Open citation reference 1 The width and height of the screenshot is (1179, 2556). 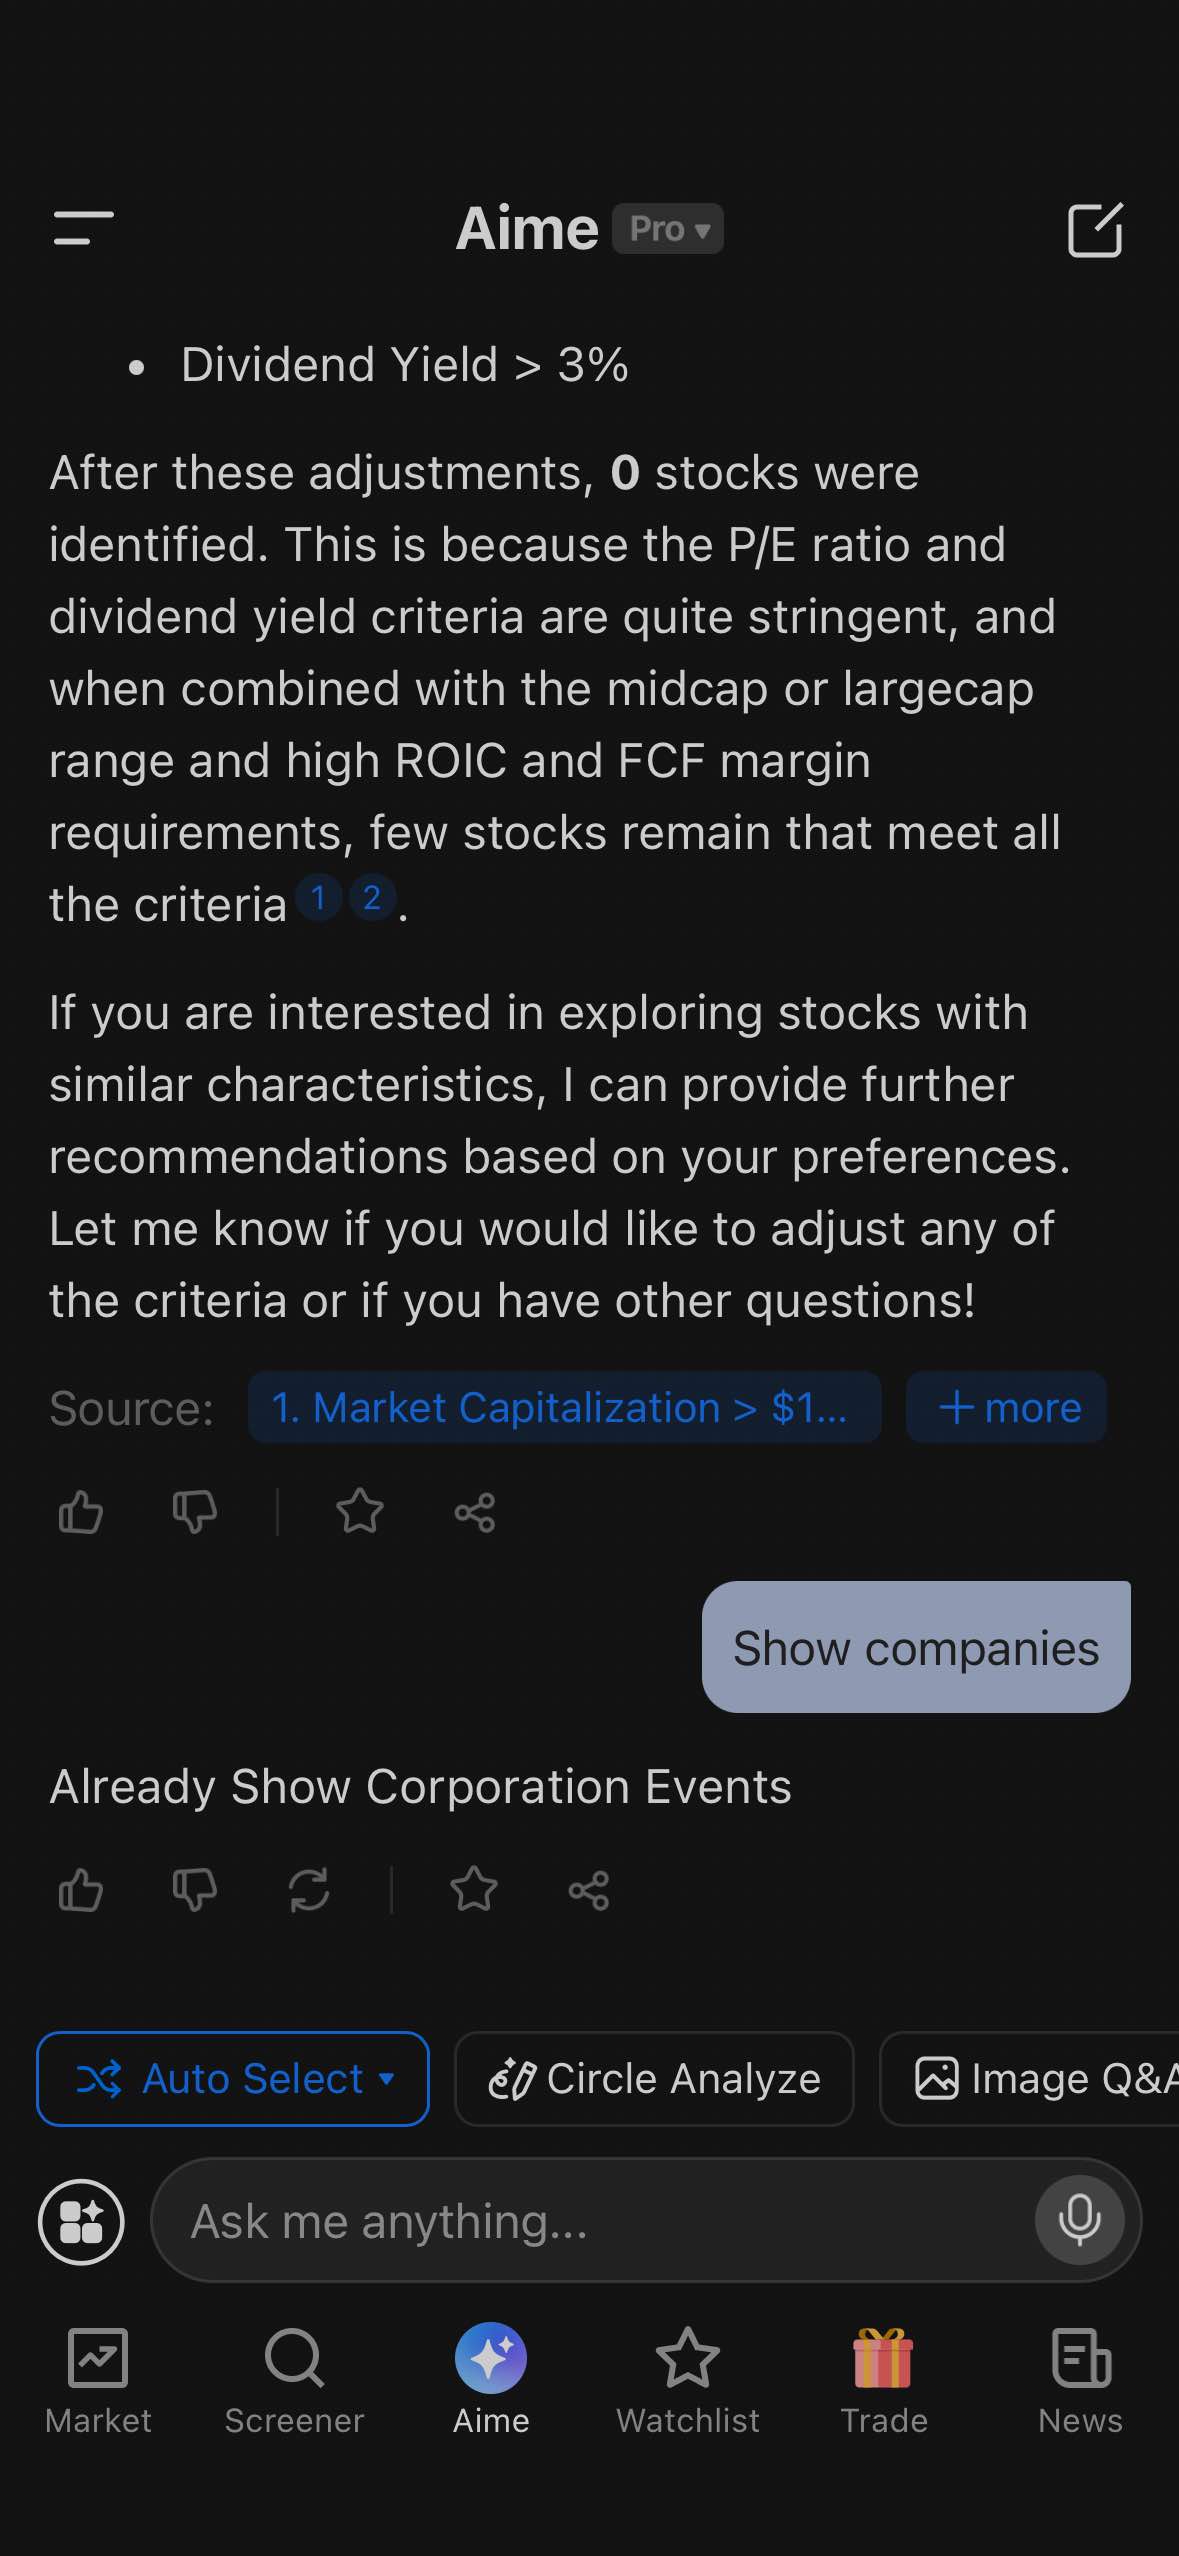tap(318, 898)
